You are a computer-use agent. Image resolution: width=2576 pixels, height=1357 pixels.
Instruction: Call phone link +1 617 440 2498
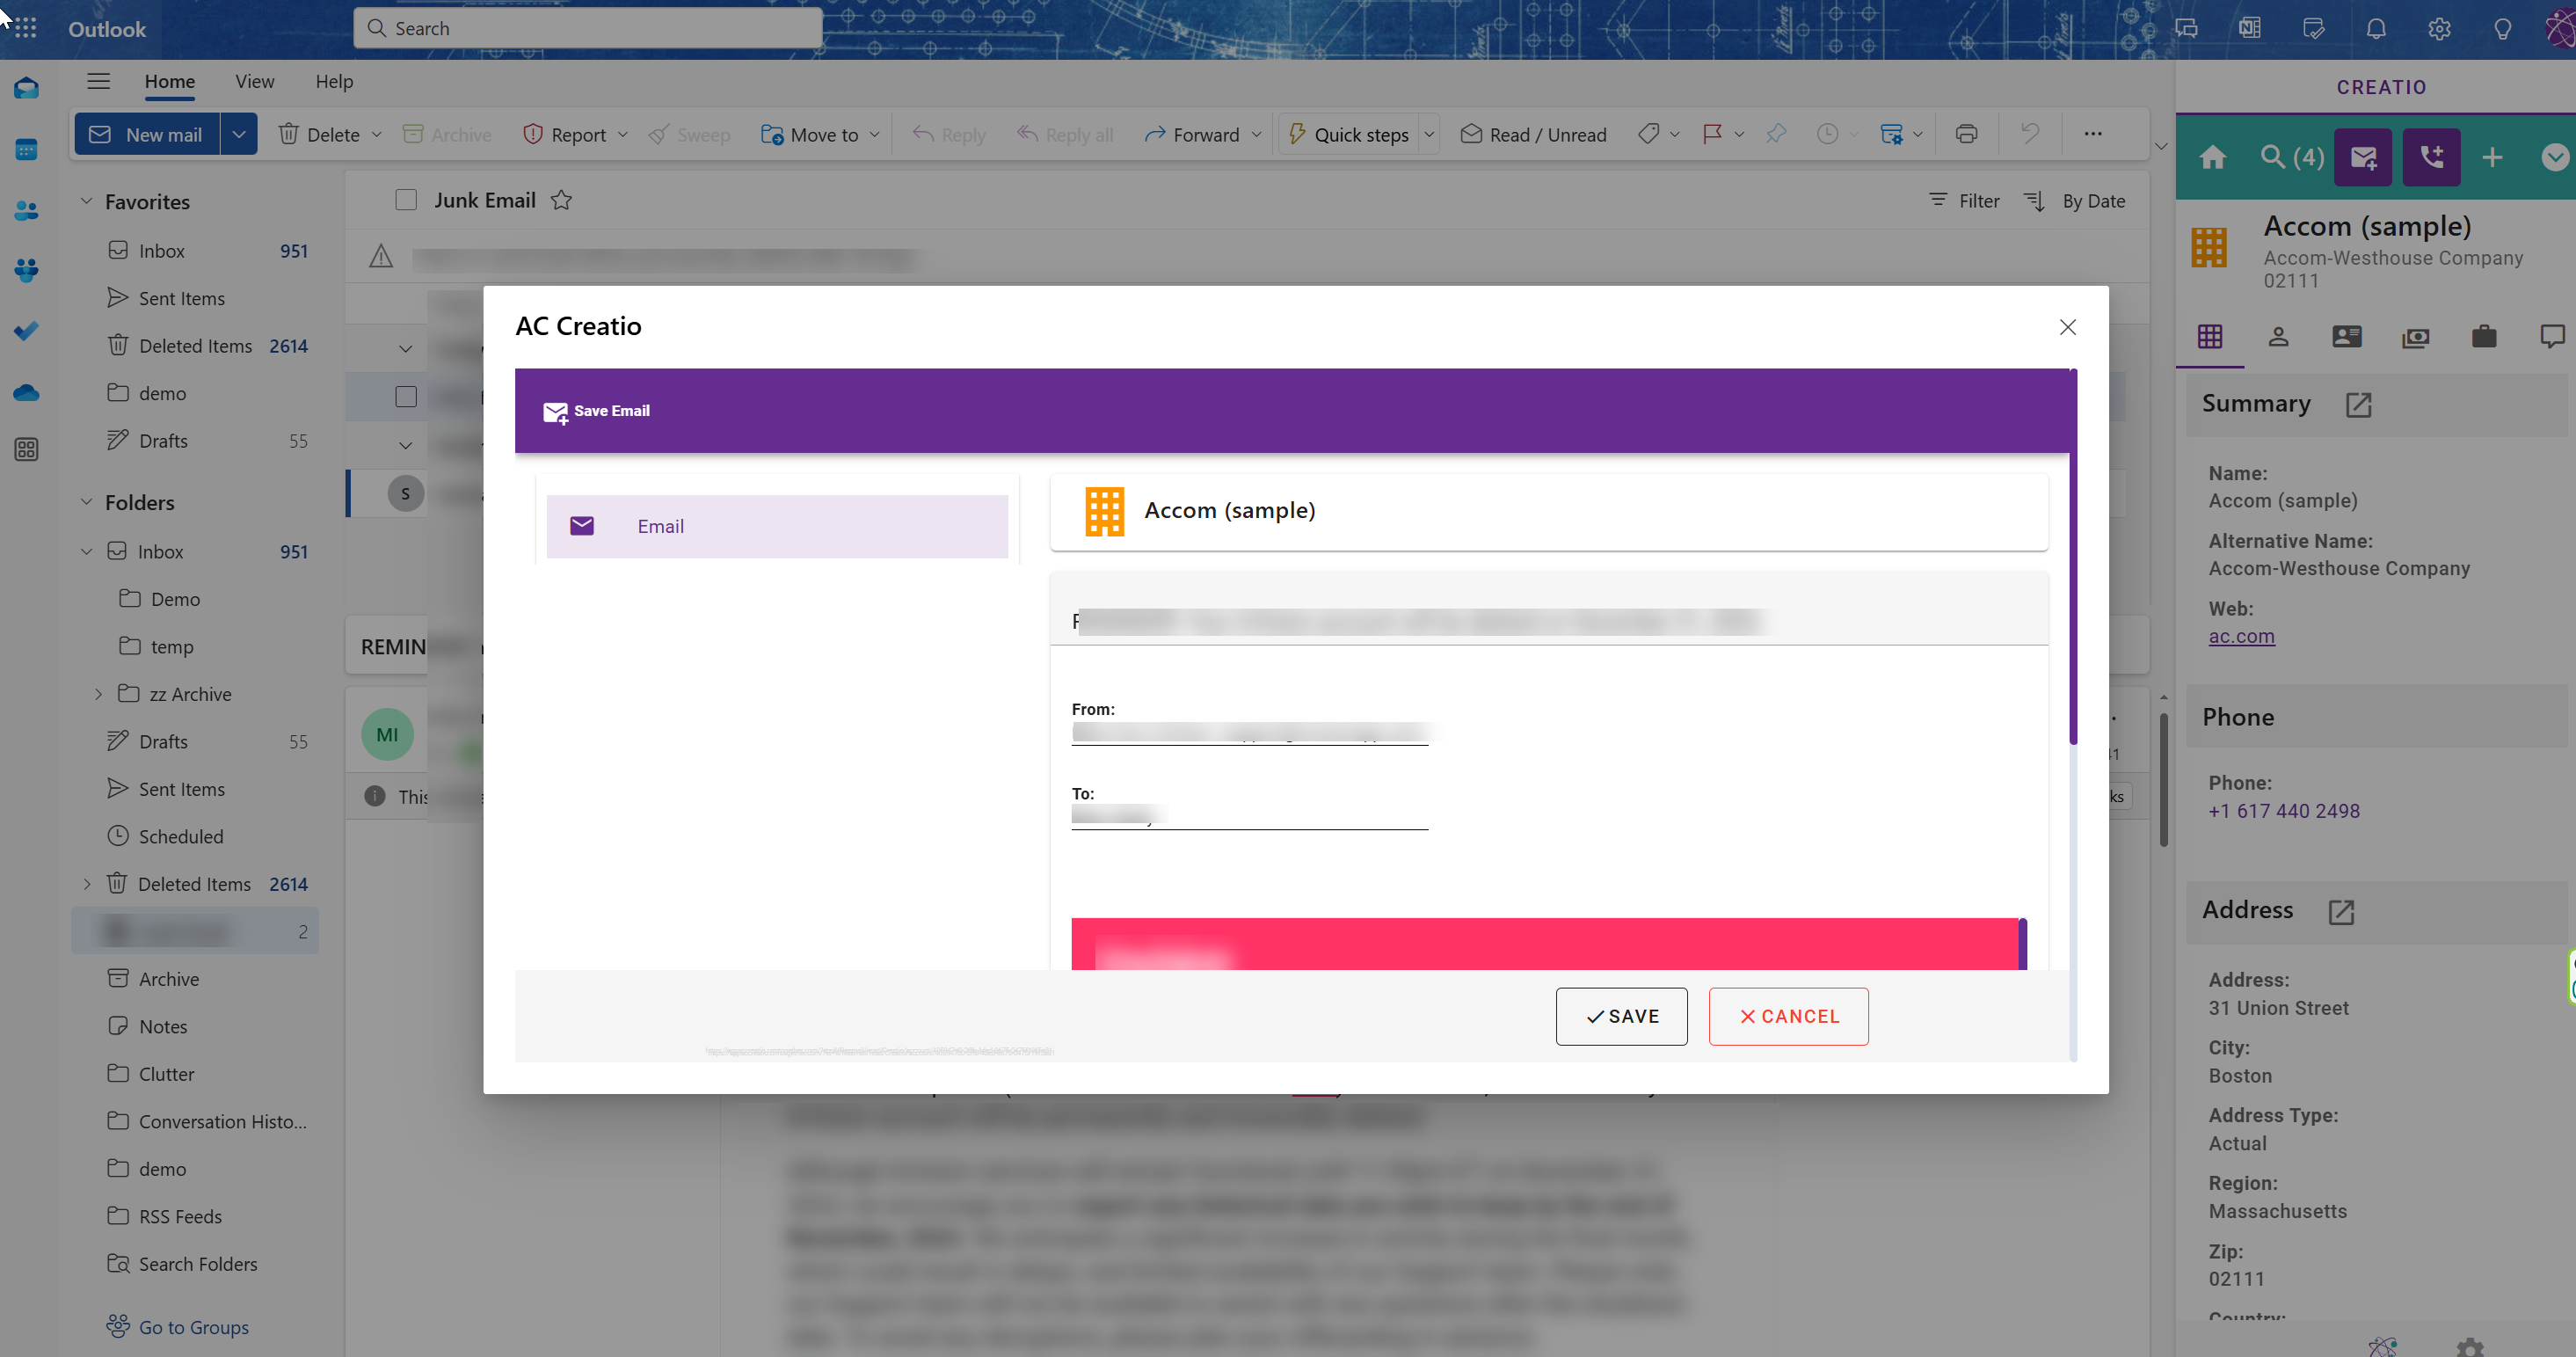pyautogui.click(x=2284, y=811)
